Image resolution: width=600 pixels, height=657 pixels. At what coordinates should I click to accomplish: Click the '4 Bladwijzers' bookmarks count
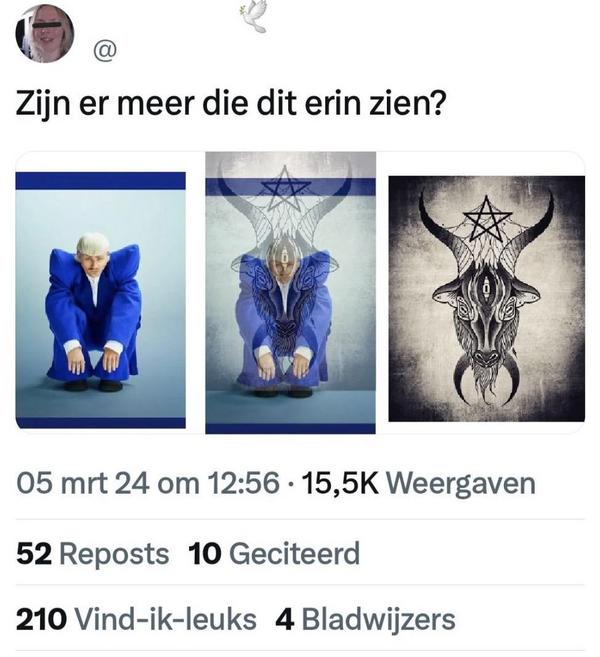[x=365, y=619]
